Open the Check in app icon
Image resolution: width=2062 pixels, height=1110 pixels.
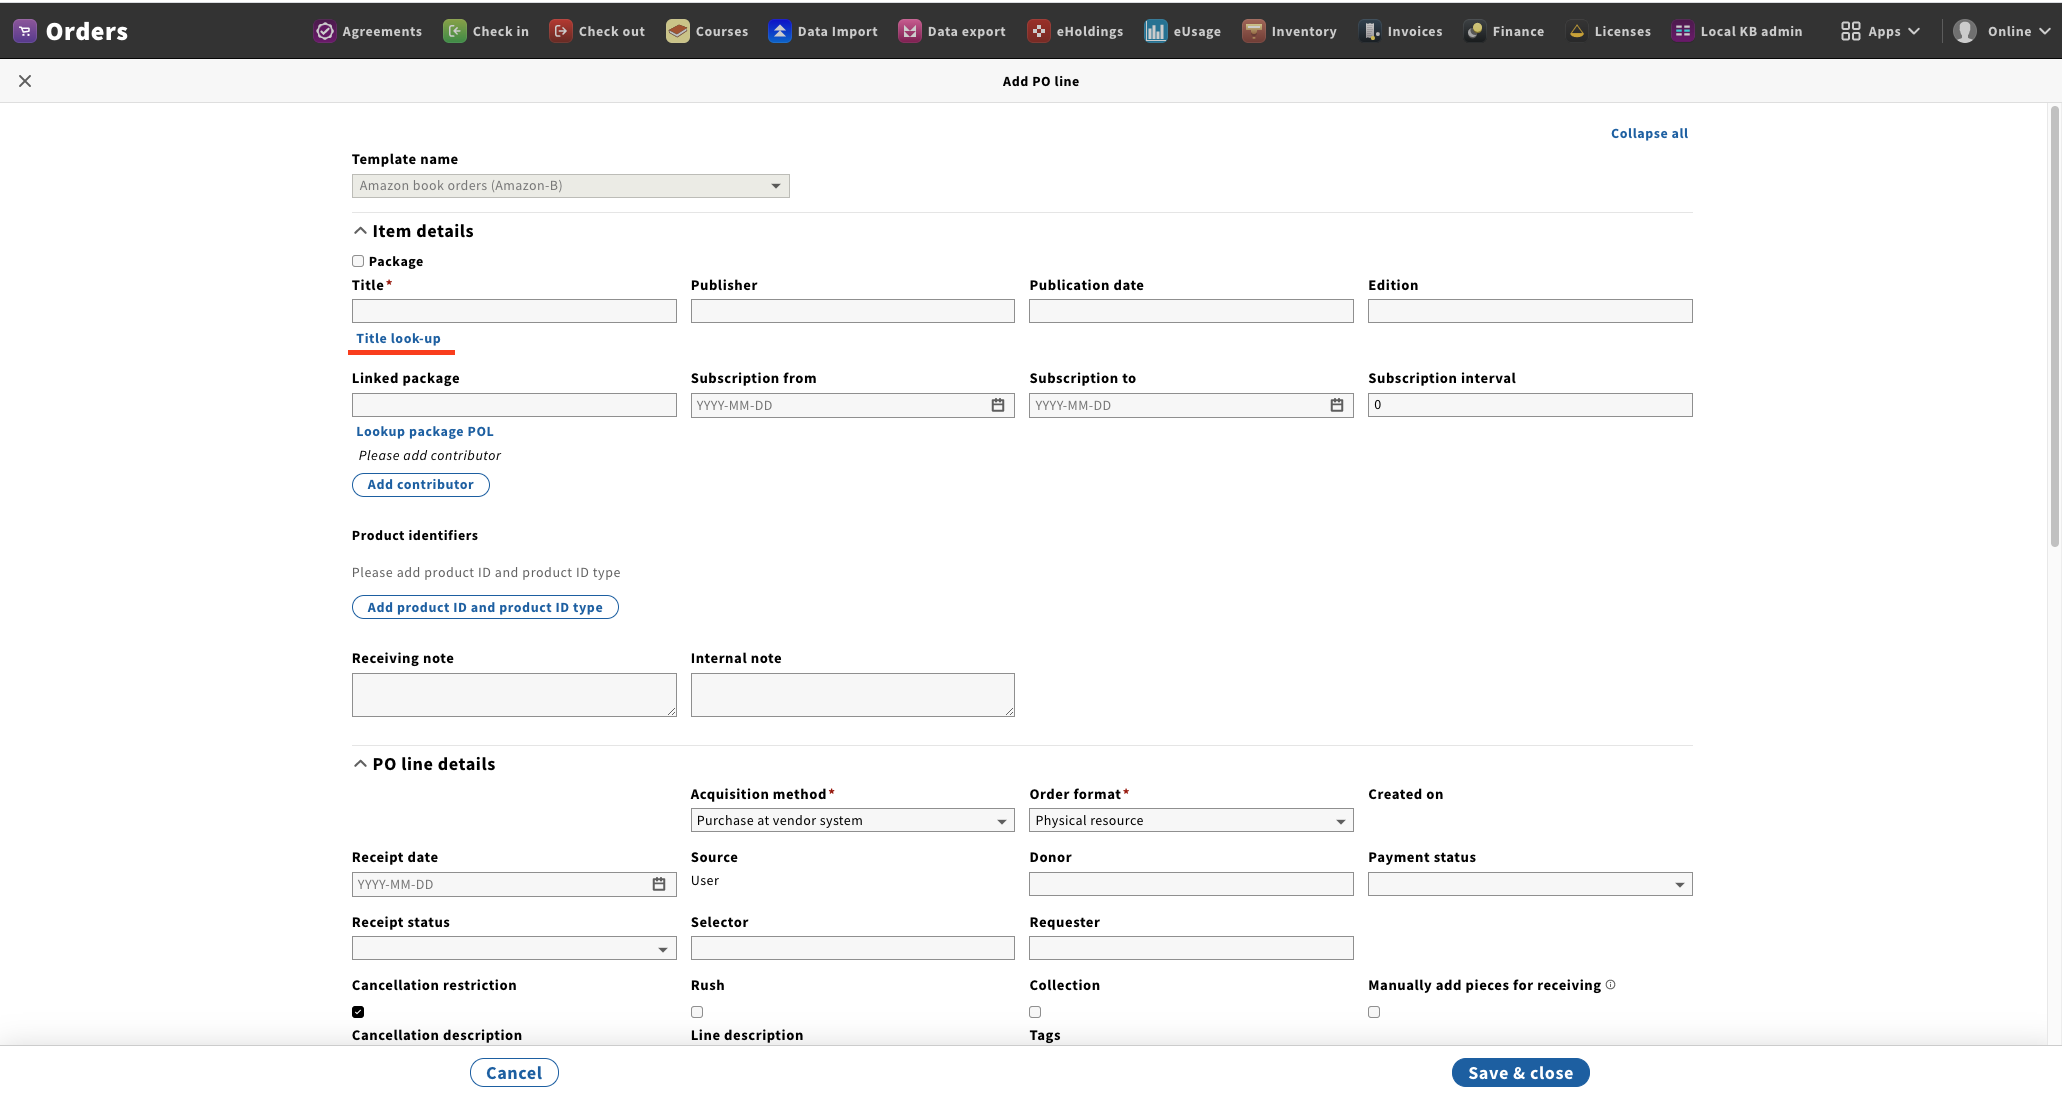pos(455,31)
